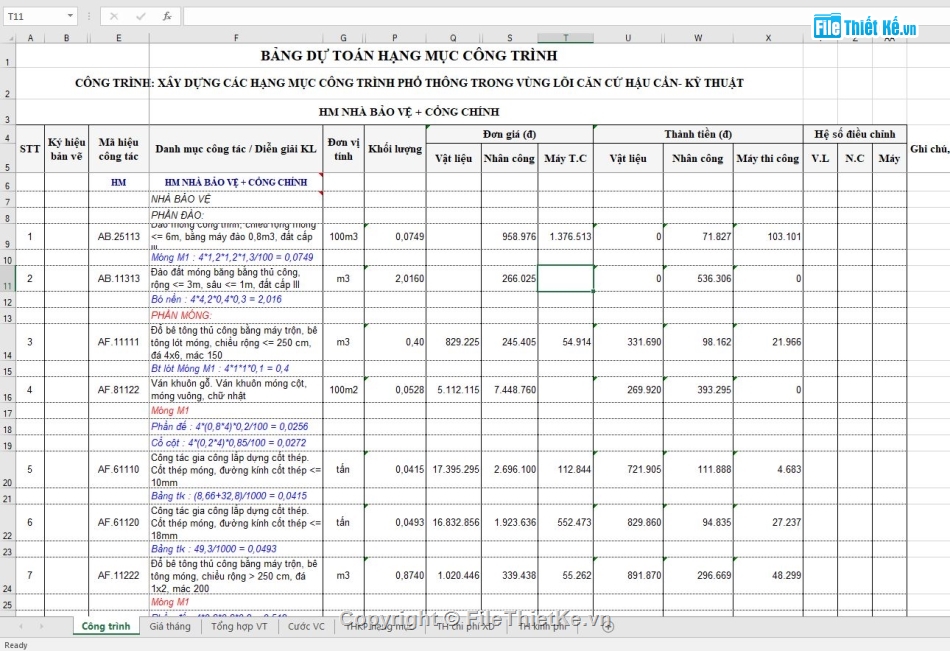Click the V.L subheading cell

[820, 158]
